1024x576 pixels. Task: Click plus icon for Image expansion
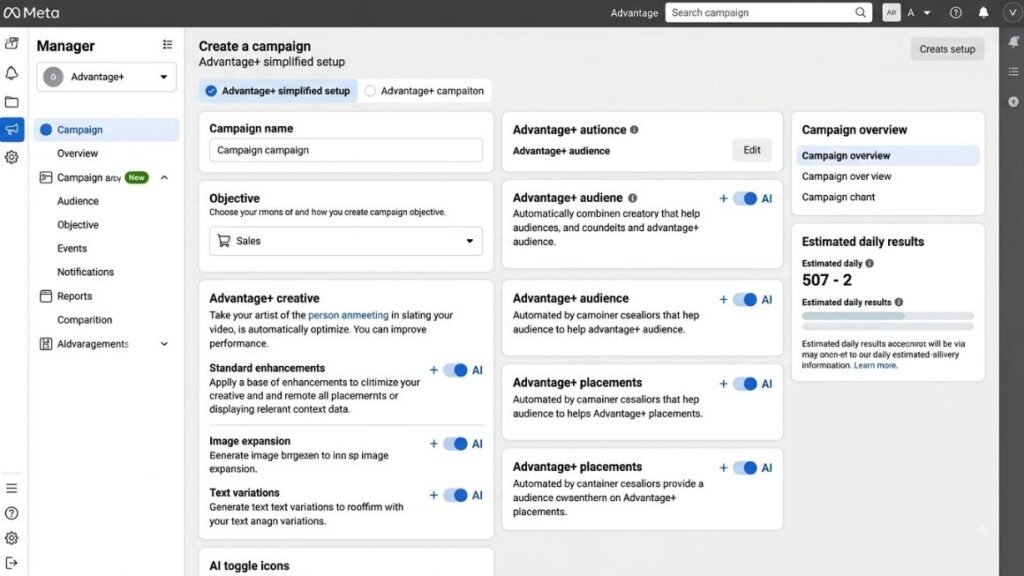434,444
